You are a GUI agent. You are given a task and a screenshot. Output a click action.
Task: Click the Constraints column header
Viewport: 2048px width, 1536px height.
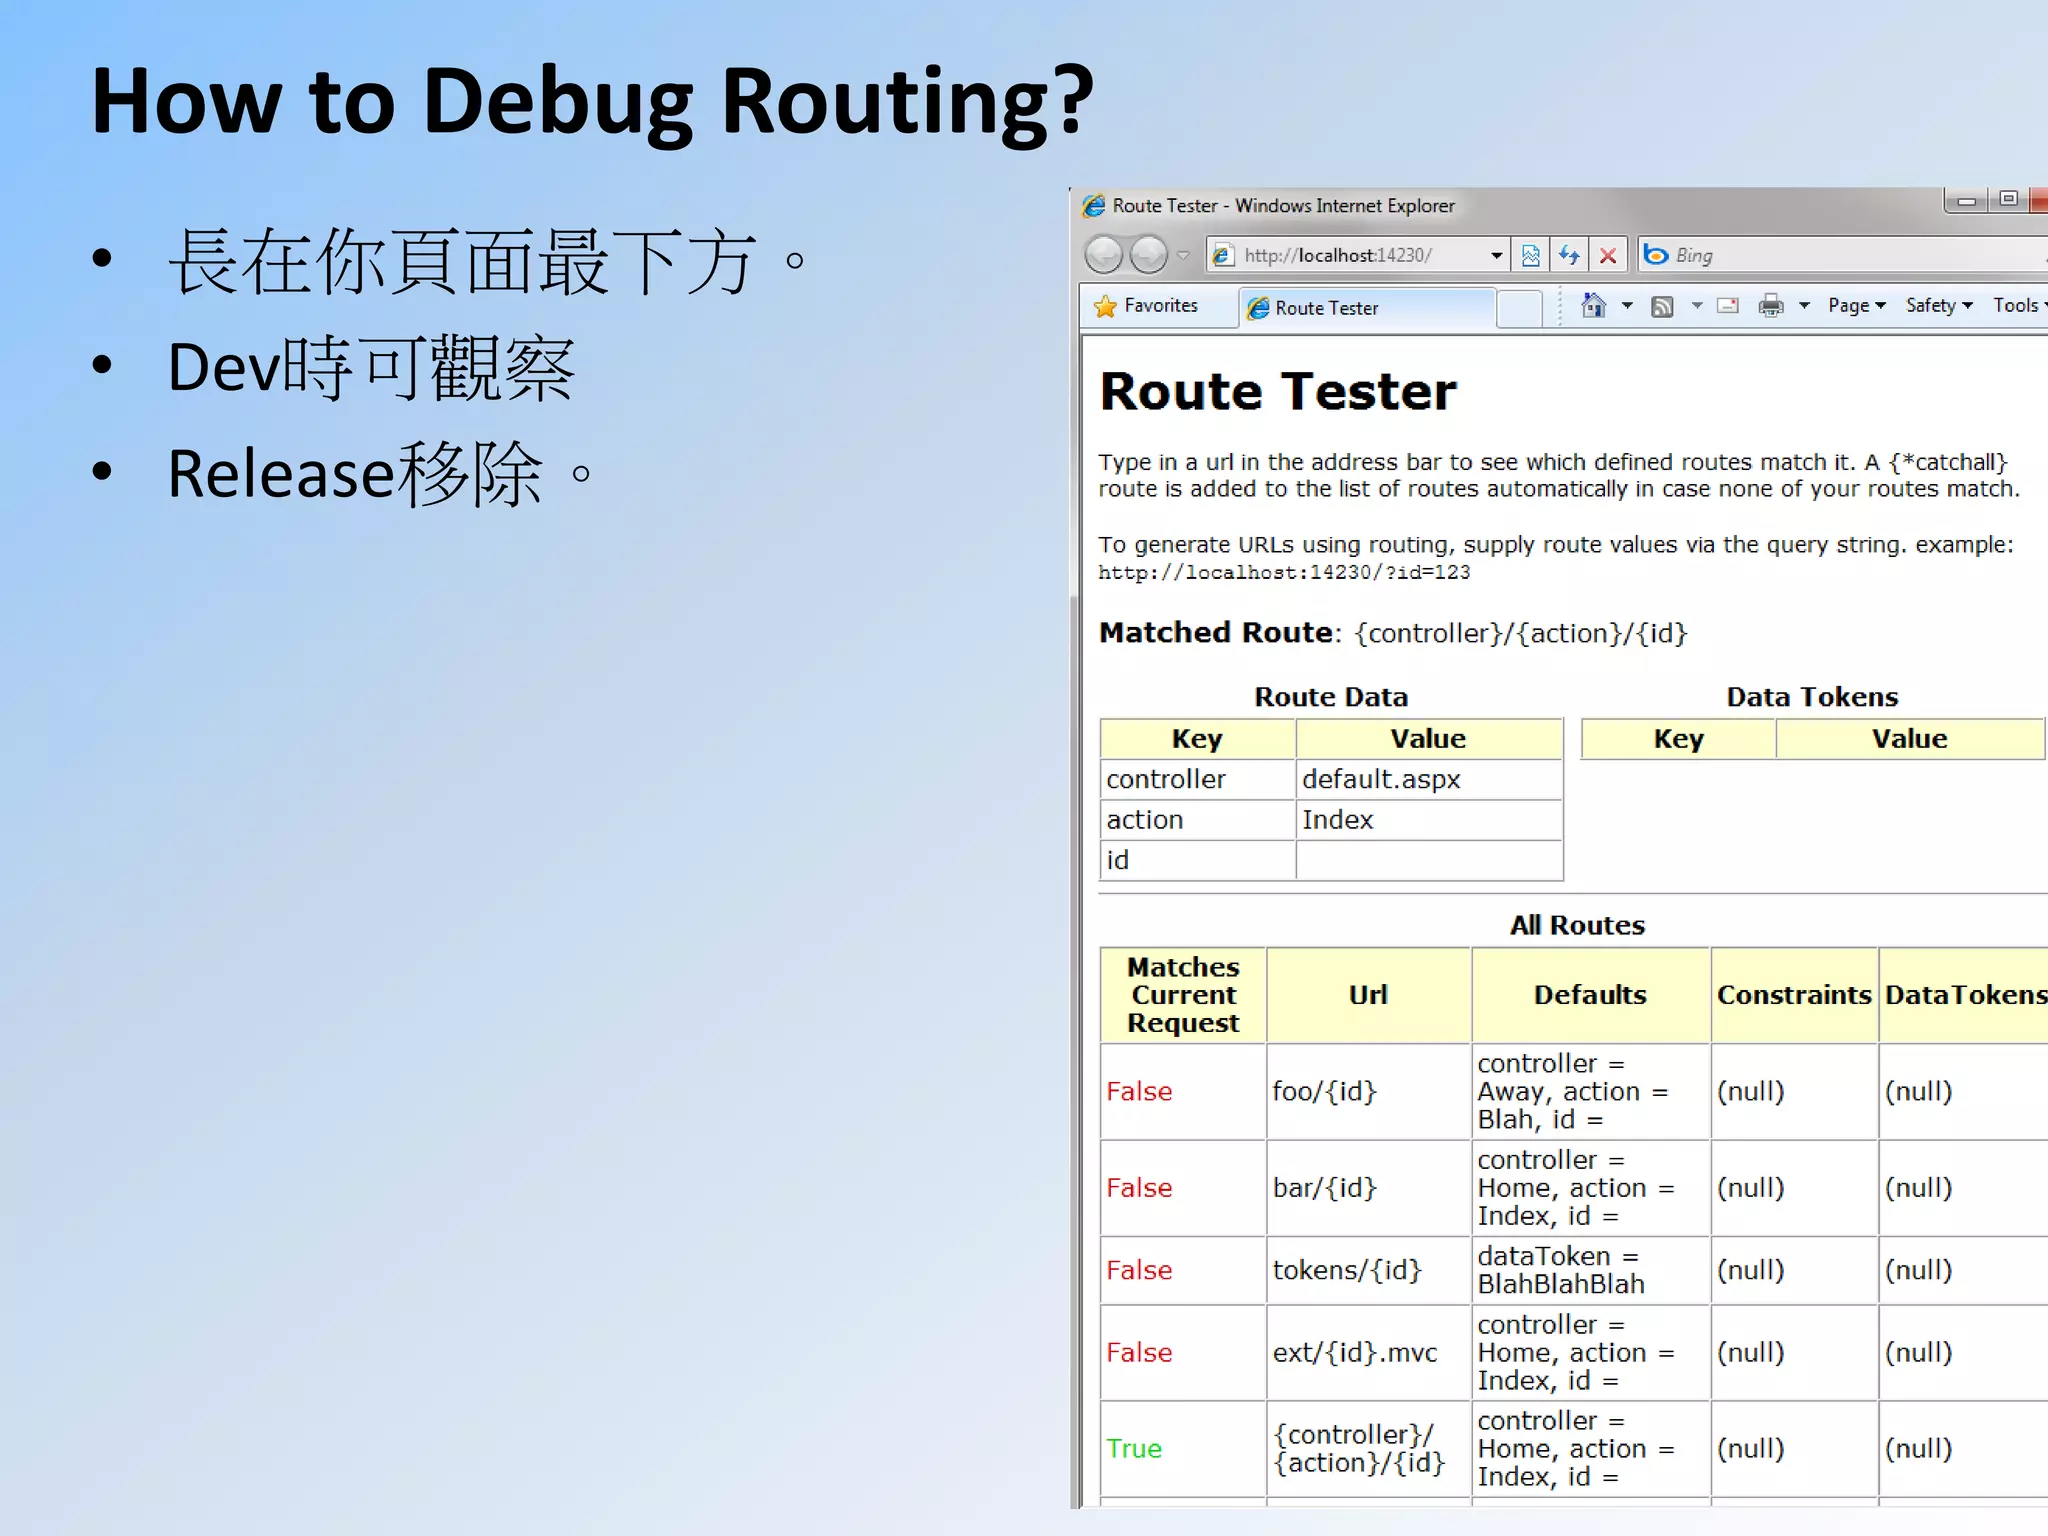pyautogui.click(x=1794, y=995)
